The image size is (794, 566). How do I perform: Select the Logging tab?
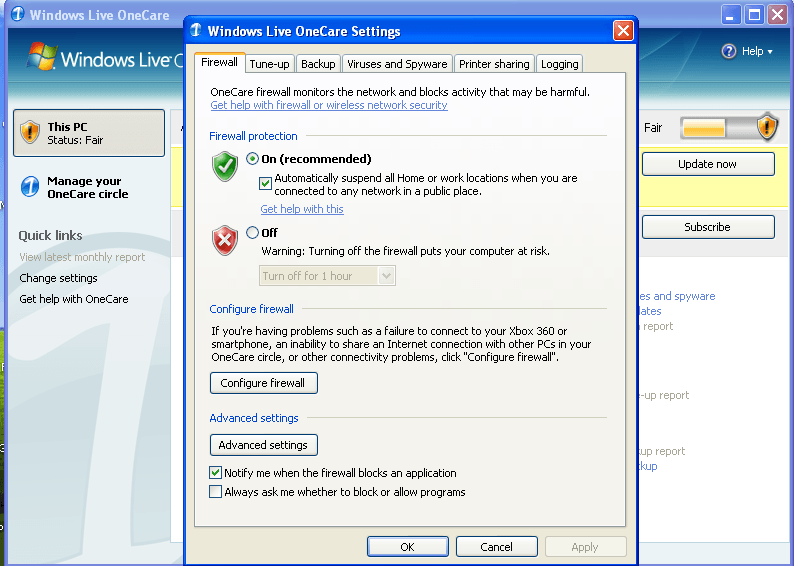click(x=560, y=64)
